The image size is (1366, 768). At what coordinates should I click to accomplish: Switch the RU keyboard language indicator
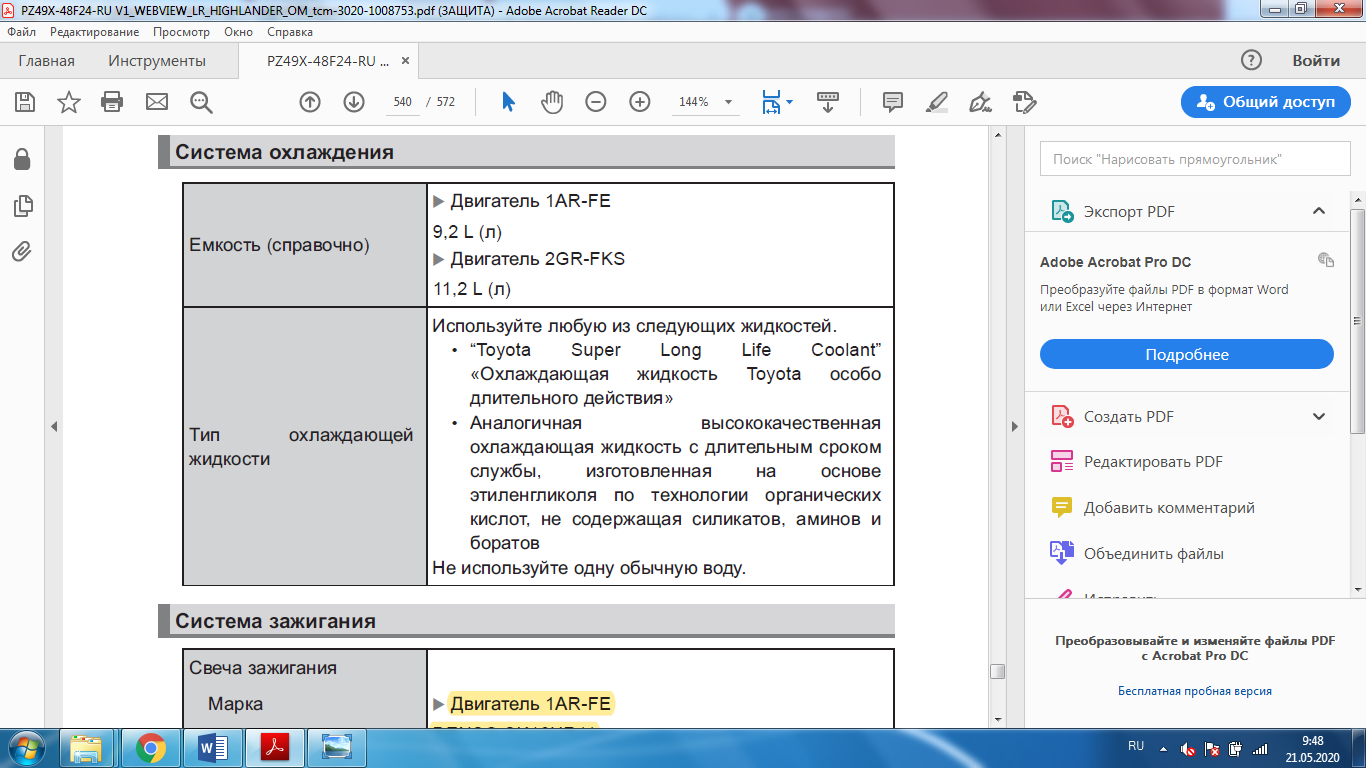coord(1135,747)
